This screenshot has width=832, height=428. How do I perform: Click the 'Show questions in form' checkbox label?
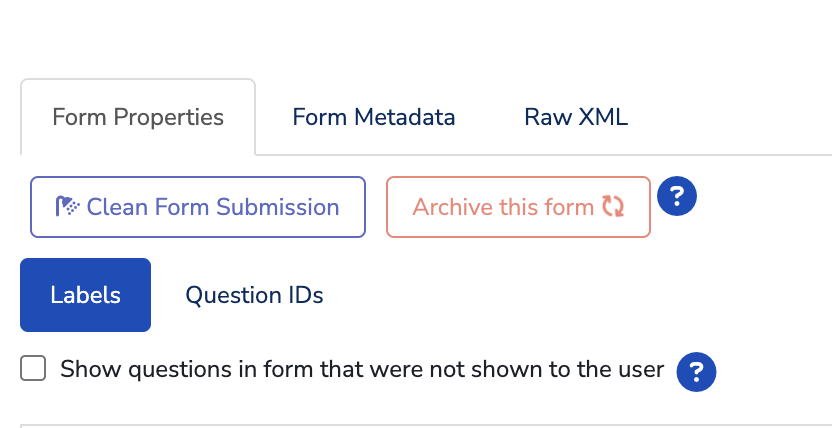(x=362, y=369)
